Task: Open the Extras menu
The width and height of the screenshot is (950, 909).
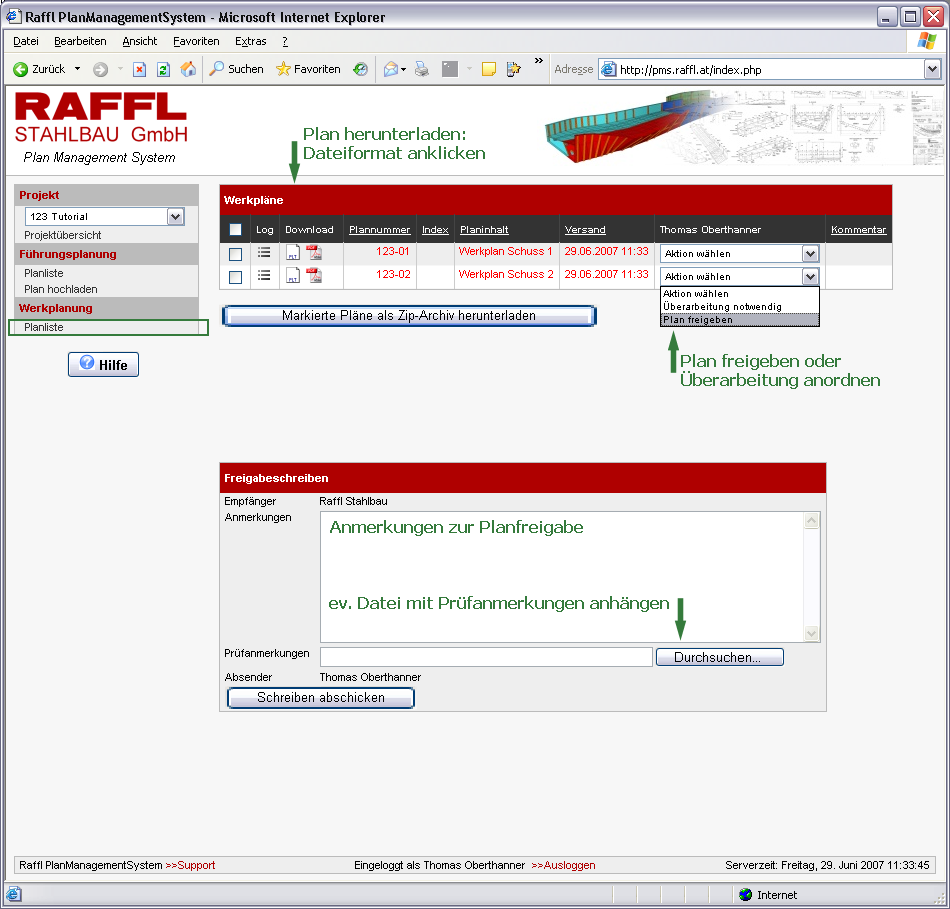Action: (250, 41)
